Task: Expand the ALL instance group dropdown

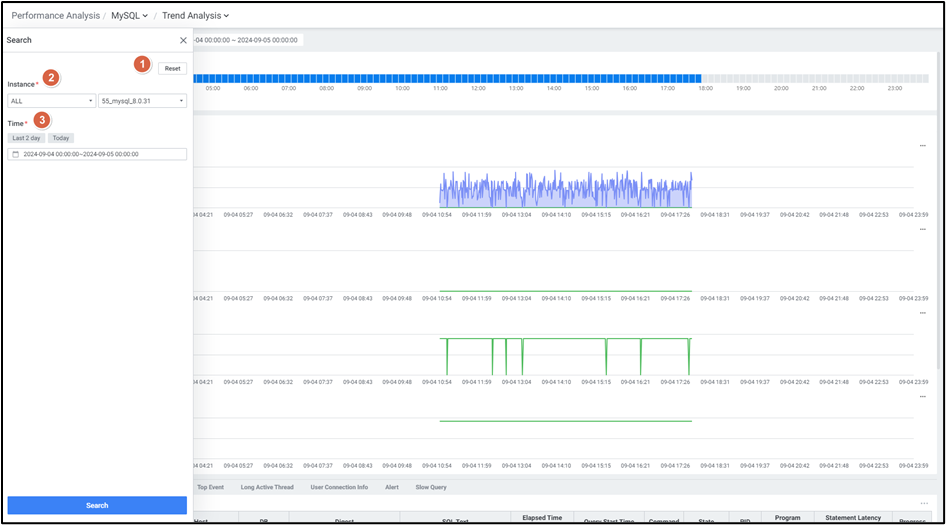Action: (x=51, y=101)
